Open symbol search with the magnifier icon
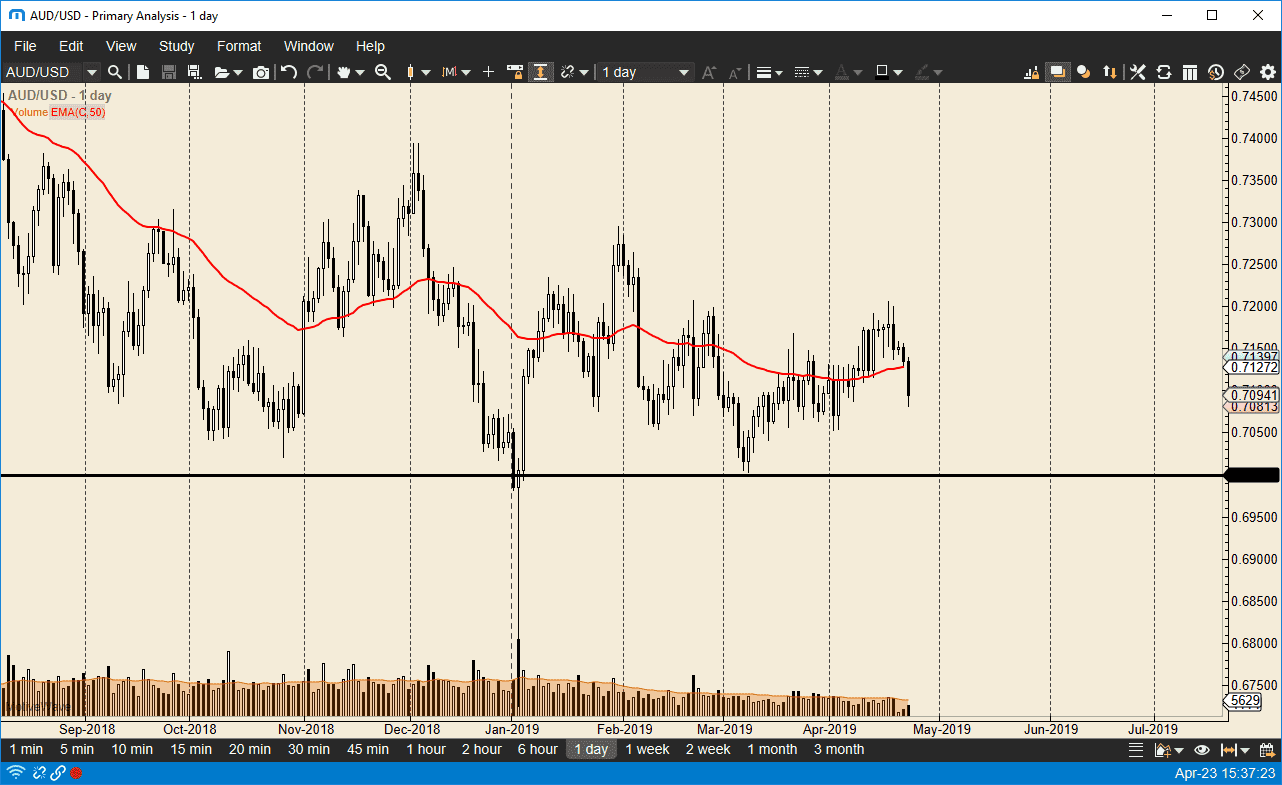This screenshot has height=785, width=1282. pos(114,72)
